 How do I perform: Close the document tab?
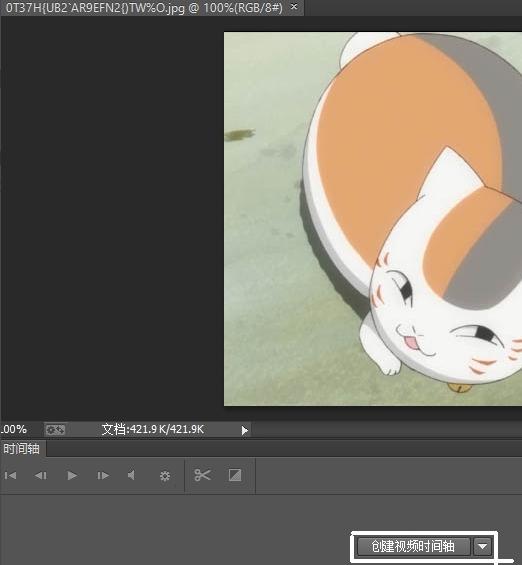coord(294,6)
